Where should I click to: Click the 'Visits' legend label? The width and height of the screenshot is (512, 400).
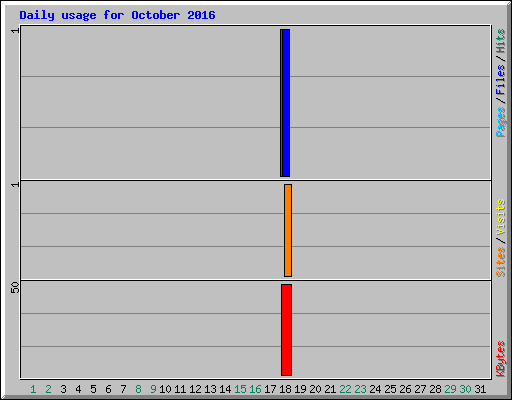coord(500,217)
